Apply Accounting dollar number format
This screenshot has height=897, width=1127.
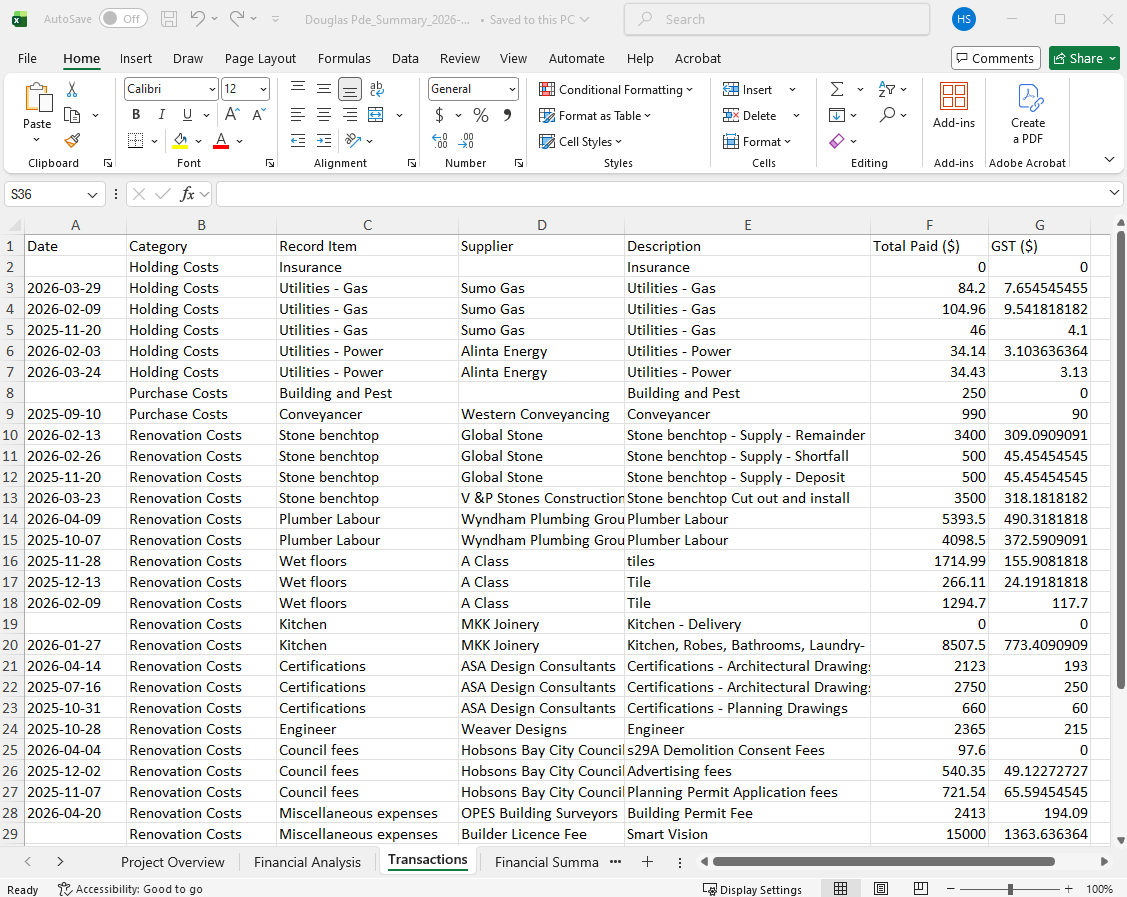439,115
